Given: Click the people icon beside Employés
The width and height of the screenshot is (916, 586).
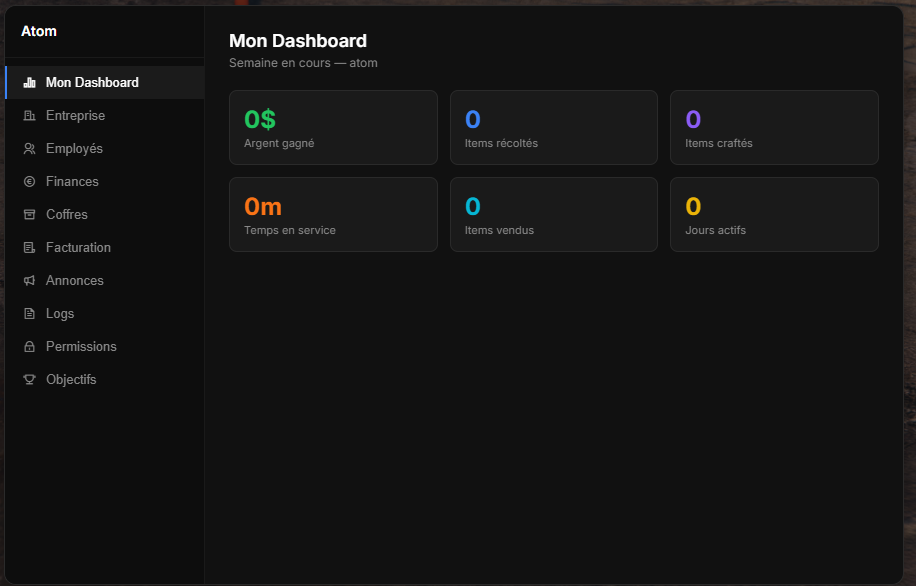Looking at the screenshot, I should (x=29, y=149).
